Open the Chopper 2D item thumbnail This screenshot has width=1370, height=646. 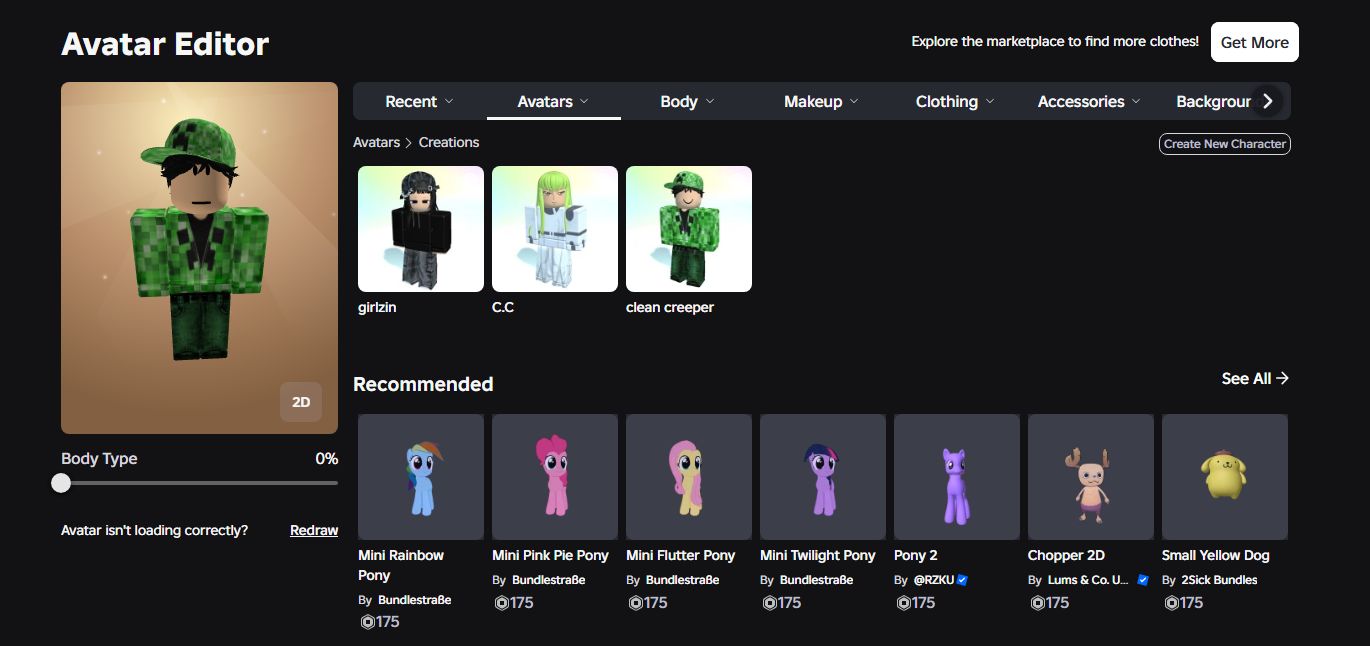[x=1091, y=477]
